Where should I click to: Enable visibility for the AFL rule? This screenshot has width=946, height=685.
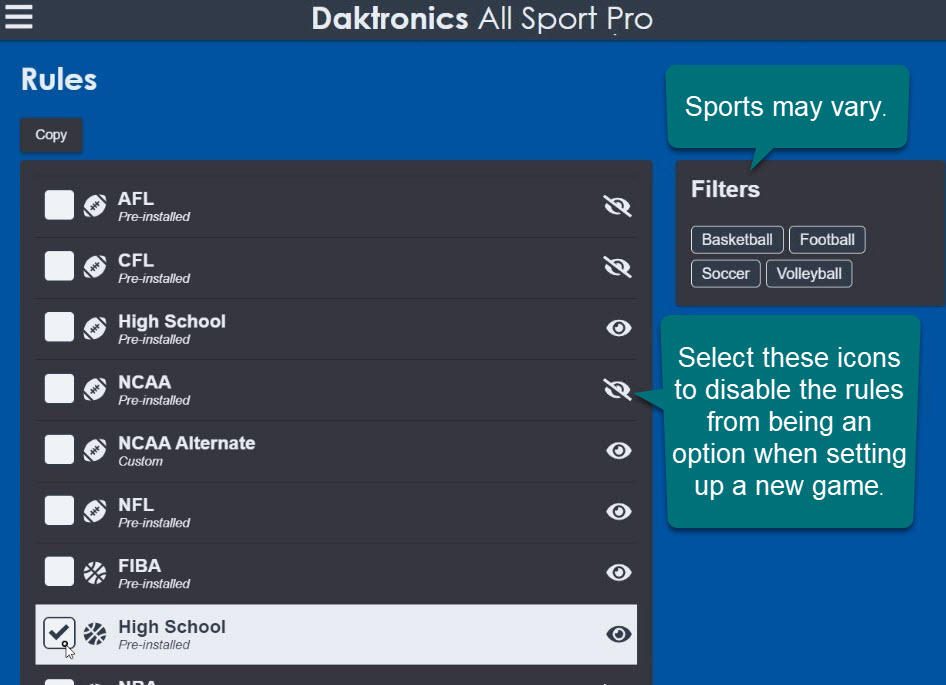617,206
